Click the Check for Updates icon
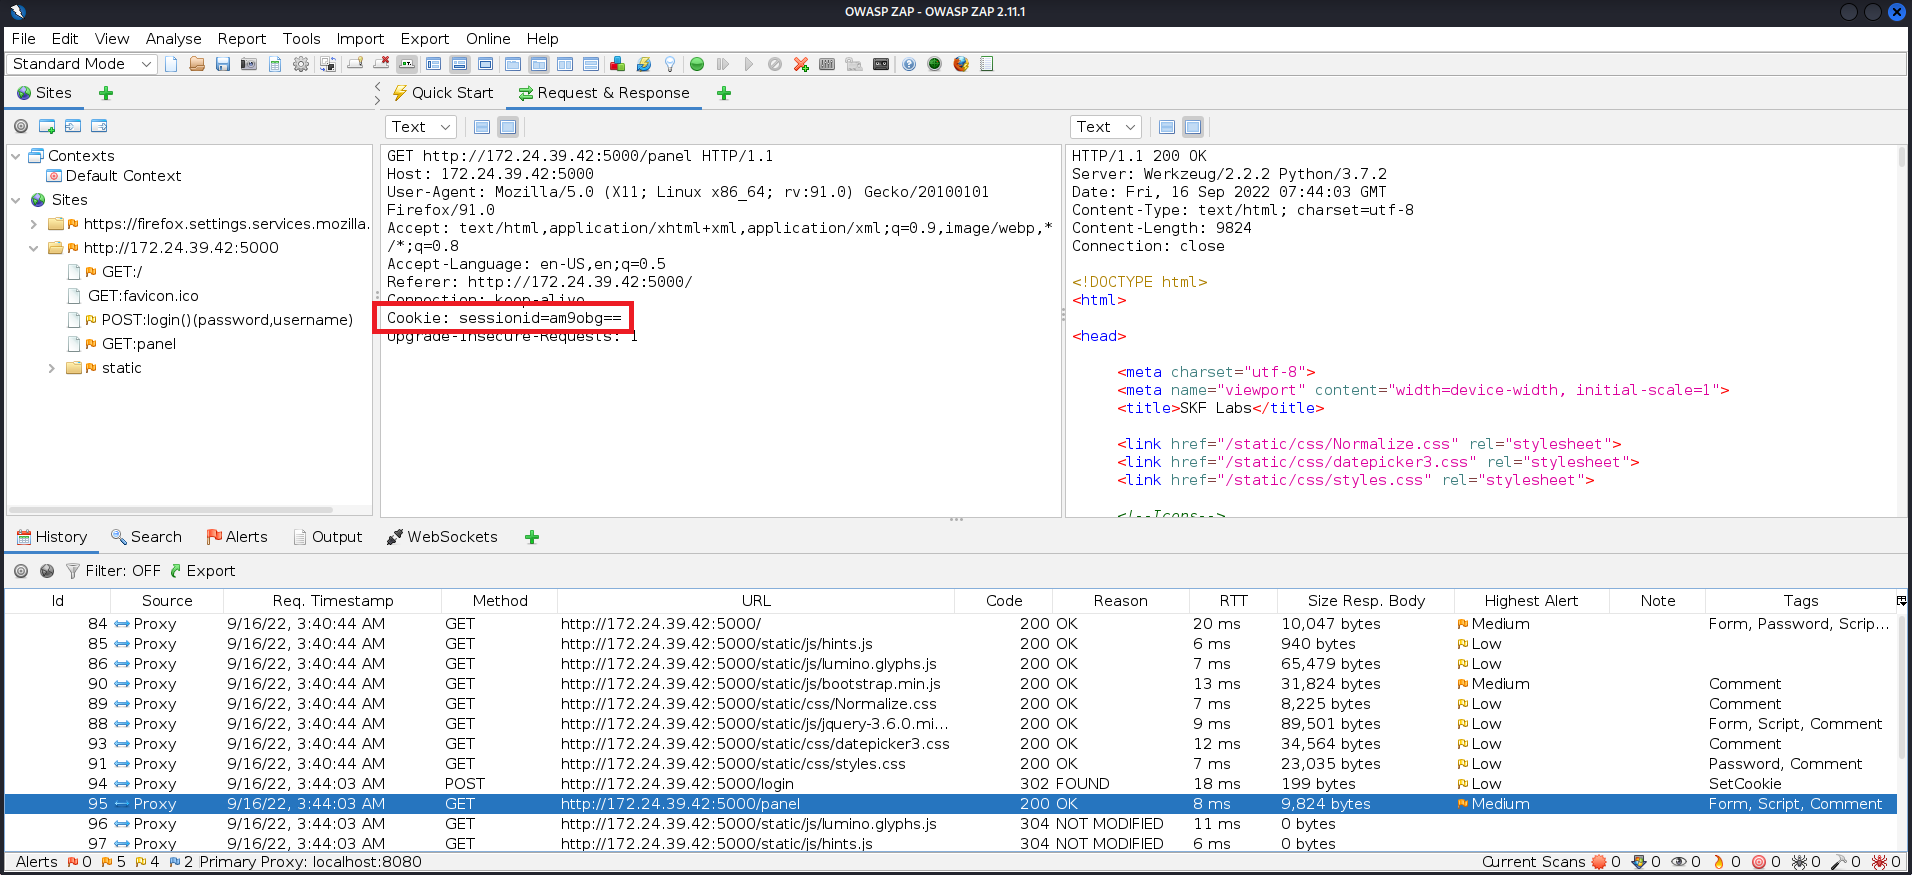Image resolution: width=1912 pixels, height=875 pixels. [643, 64]
